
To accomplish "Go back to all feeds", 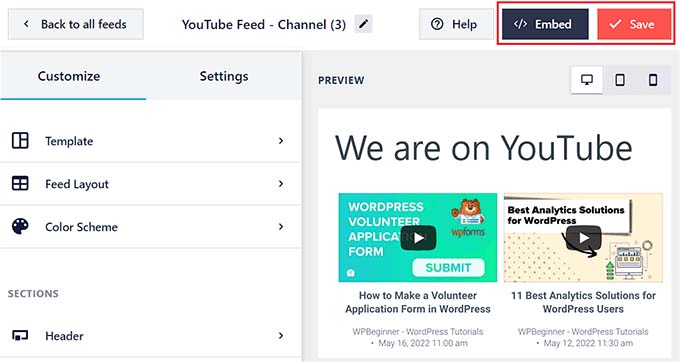I will [x=75, y=24].
